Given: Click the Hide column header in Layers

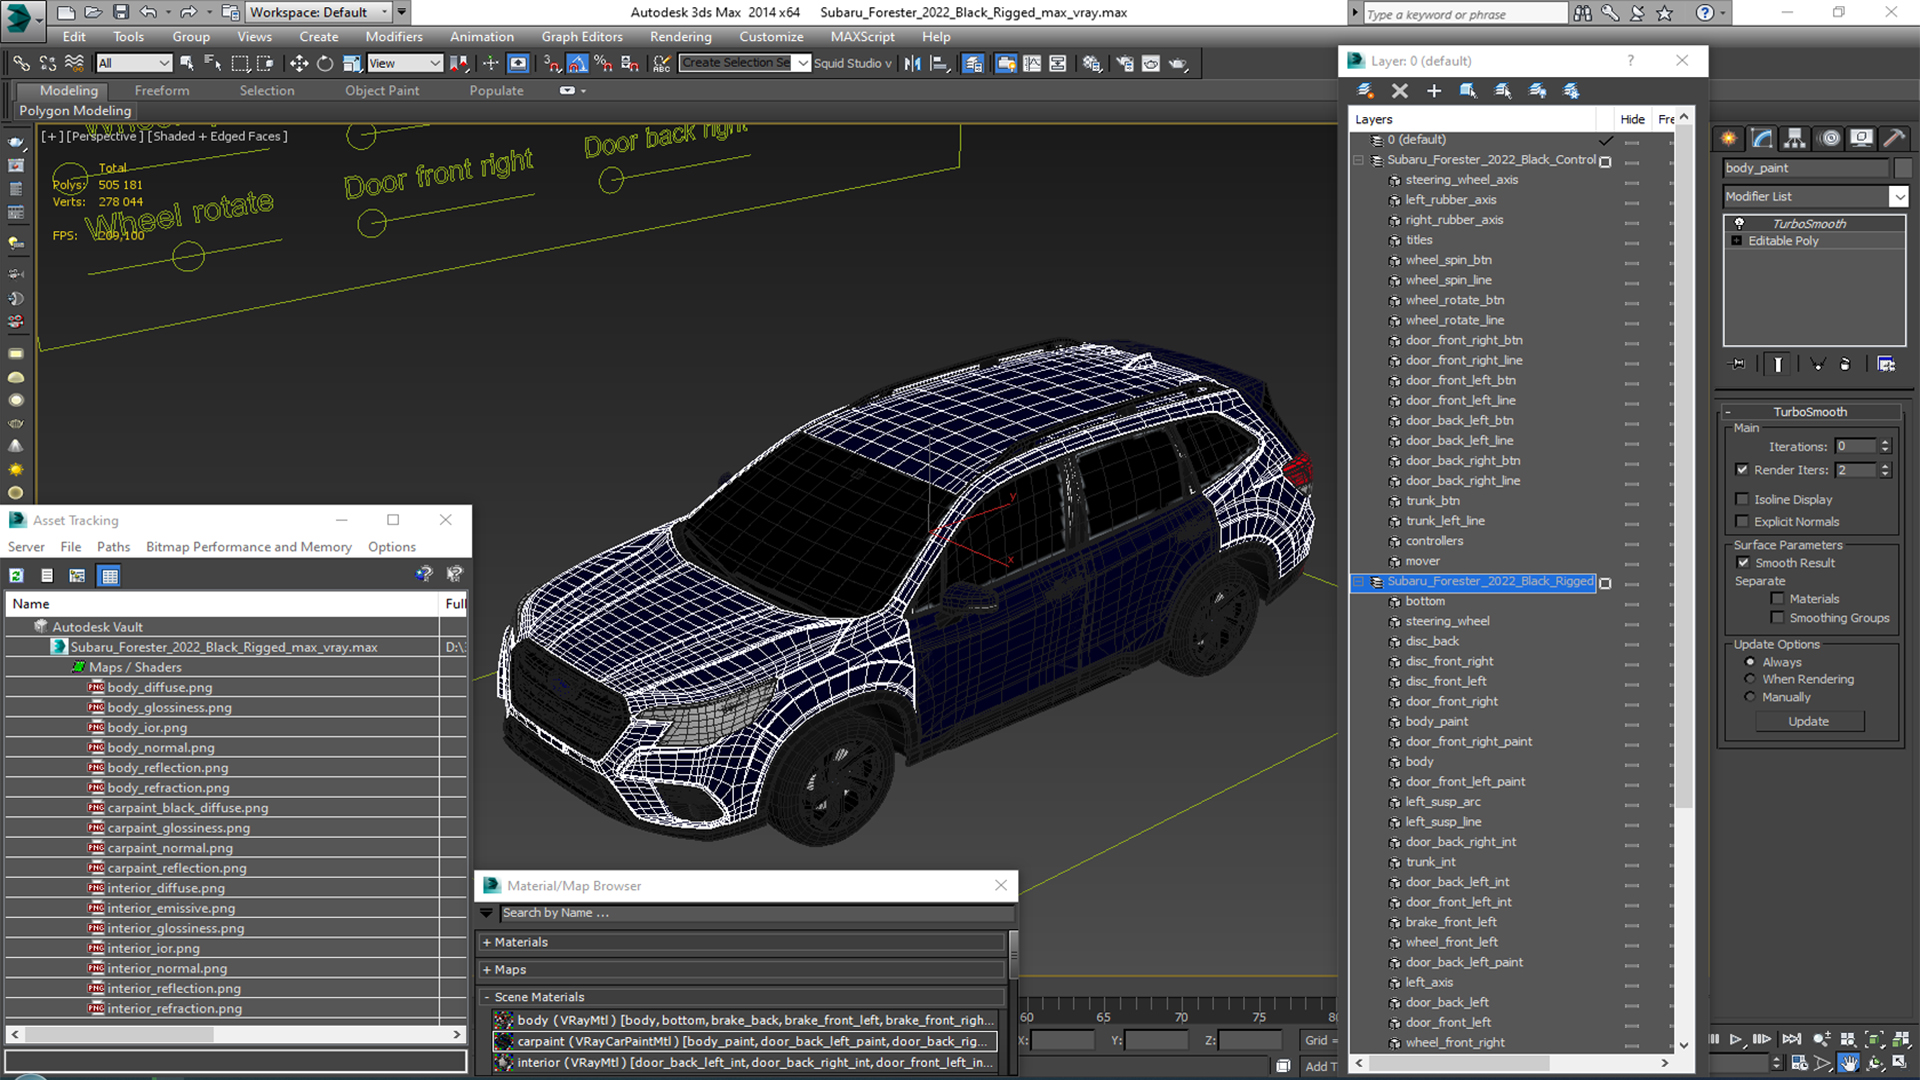Looking at the screenshot, I should point(1632,119).
